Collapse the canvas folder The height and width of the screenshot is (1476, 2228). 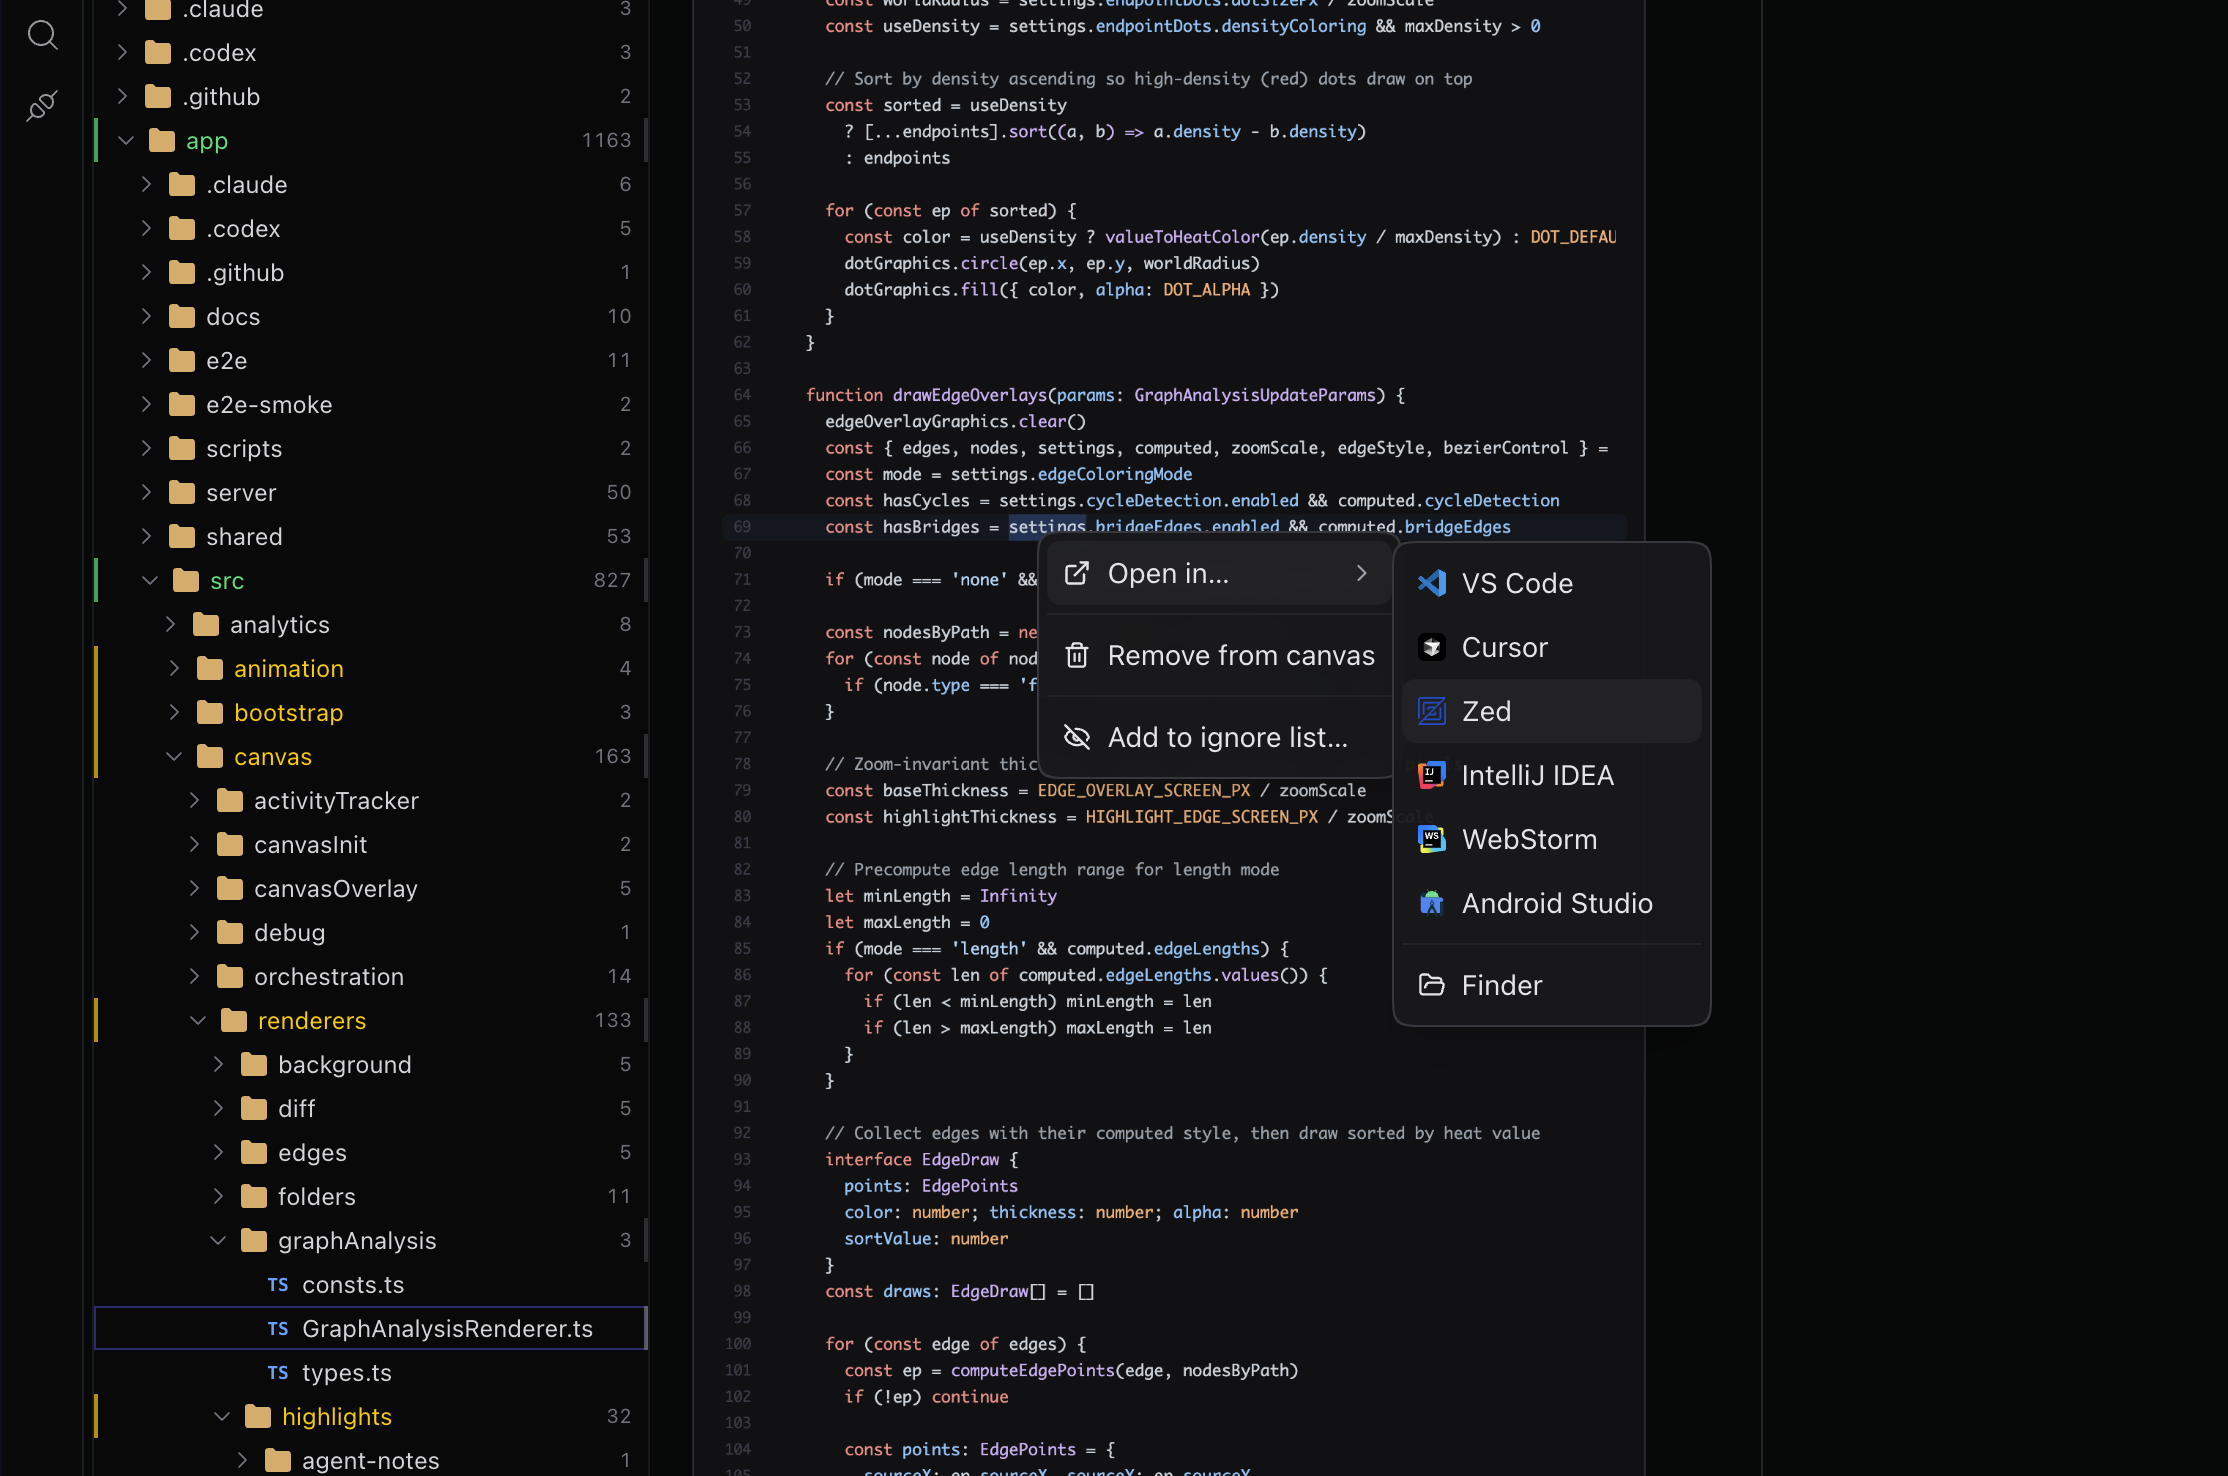click(x=174, y=757)
